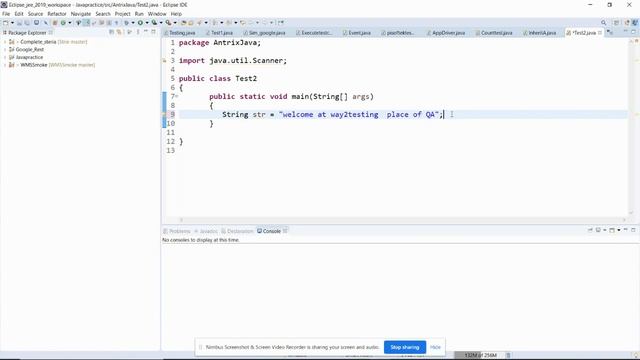
Task: Show the hidden editor tabs list
Action: tap(610, 33)
